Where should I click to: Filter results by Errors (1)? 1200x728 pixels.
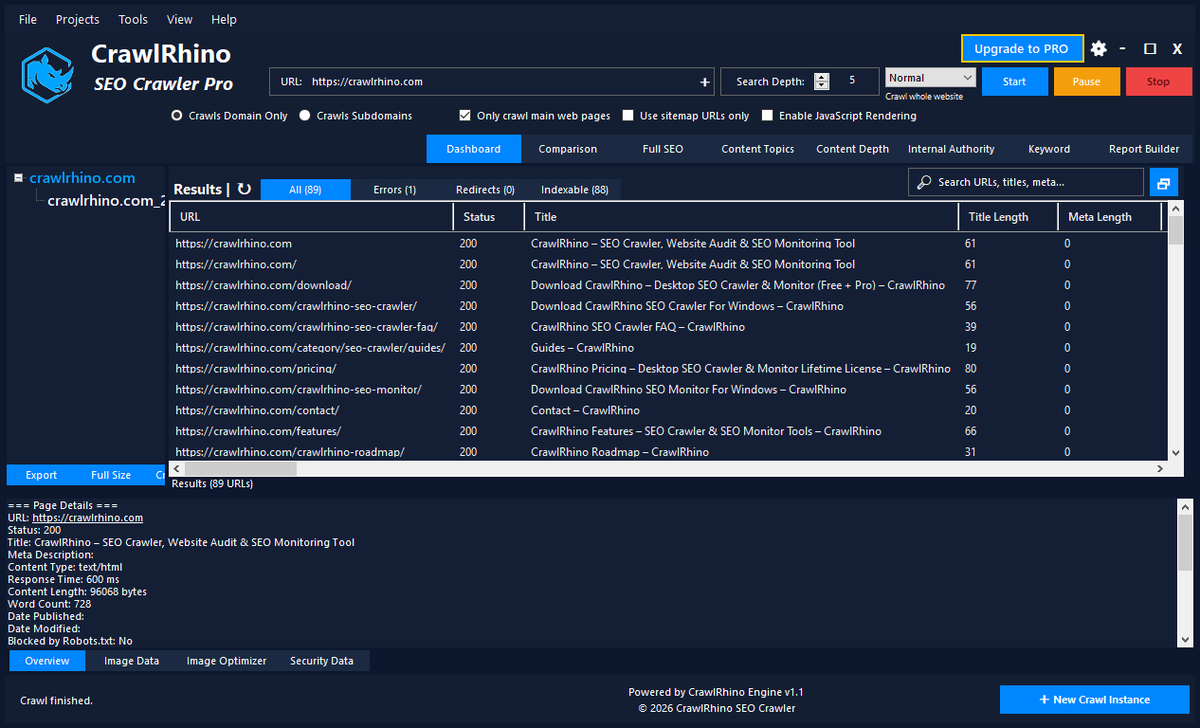(395, 189)
